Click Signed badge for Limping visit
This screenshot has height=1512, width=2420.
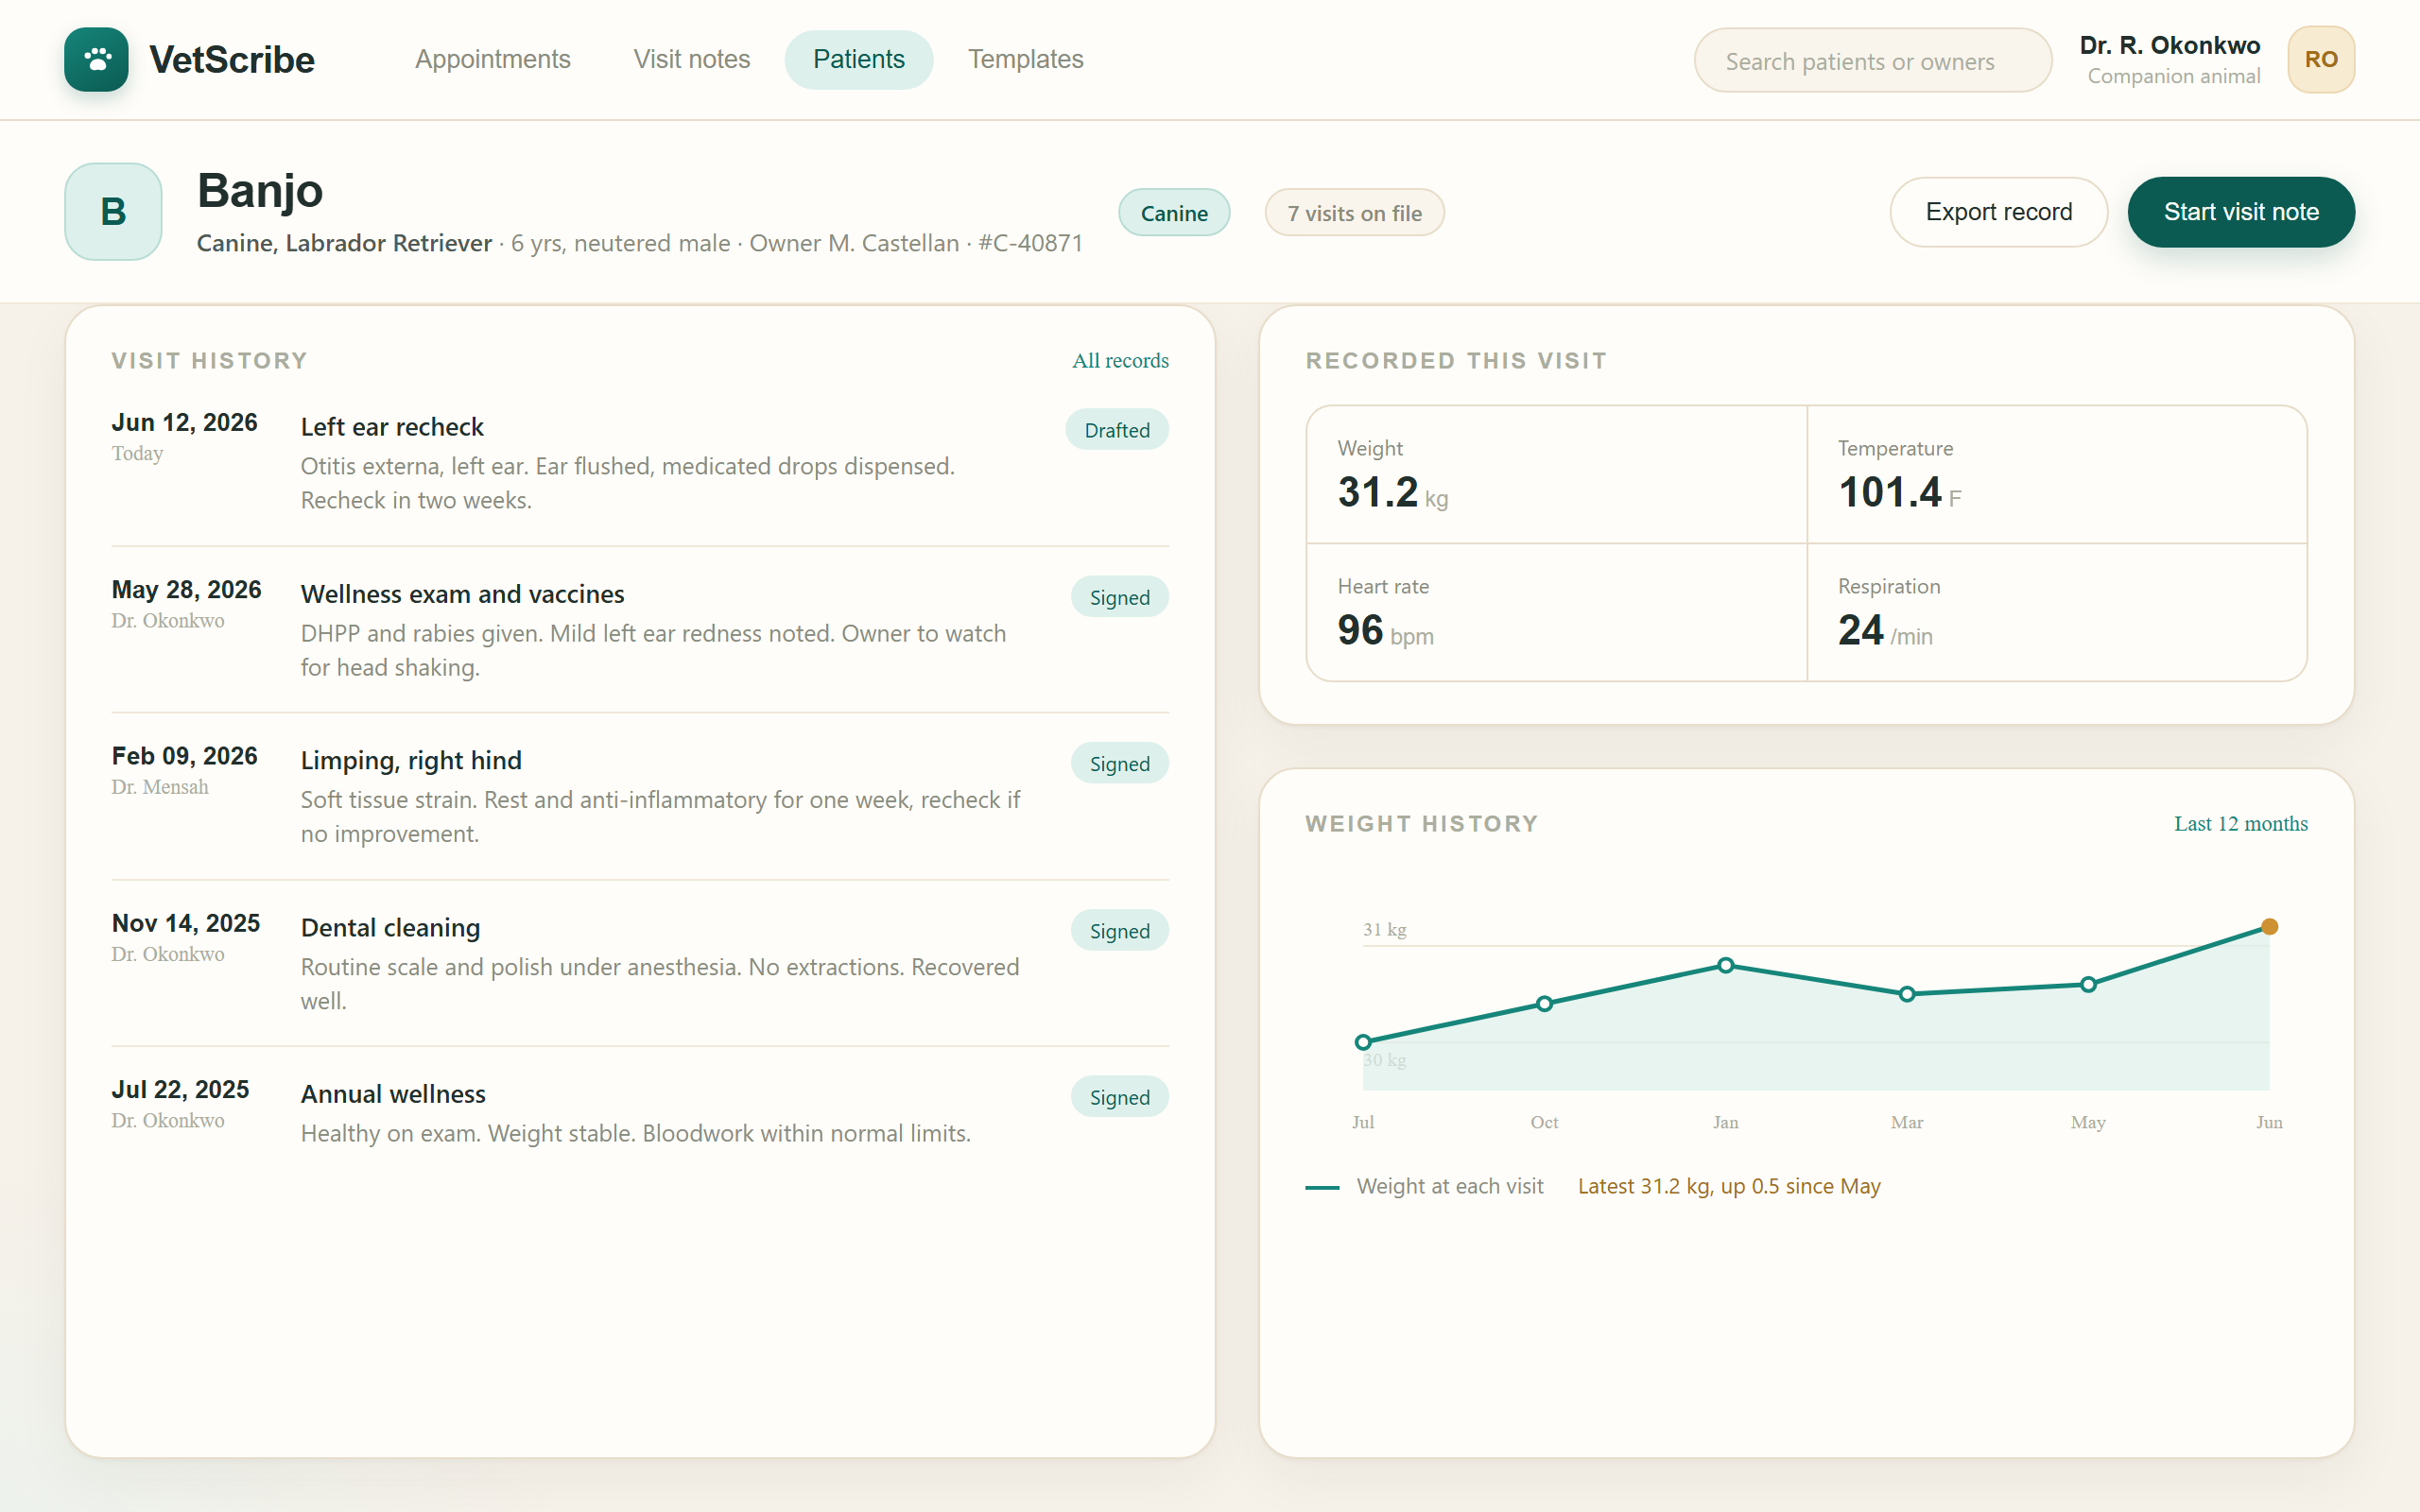click(x=1119, y=763)
